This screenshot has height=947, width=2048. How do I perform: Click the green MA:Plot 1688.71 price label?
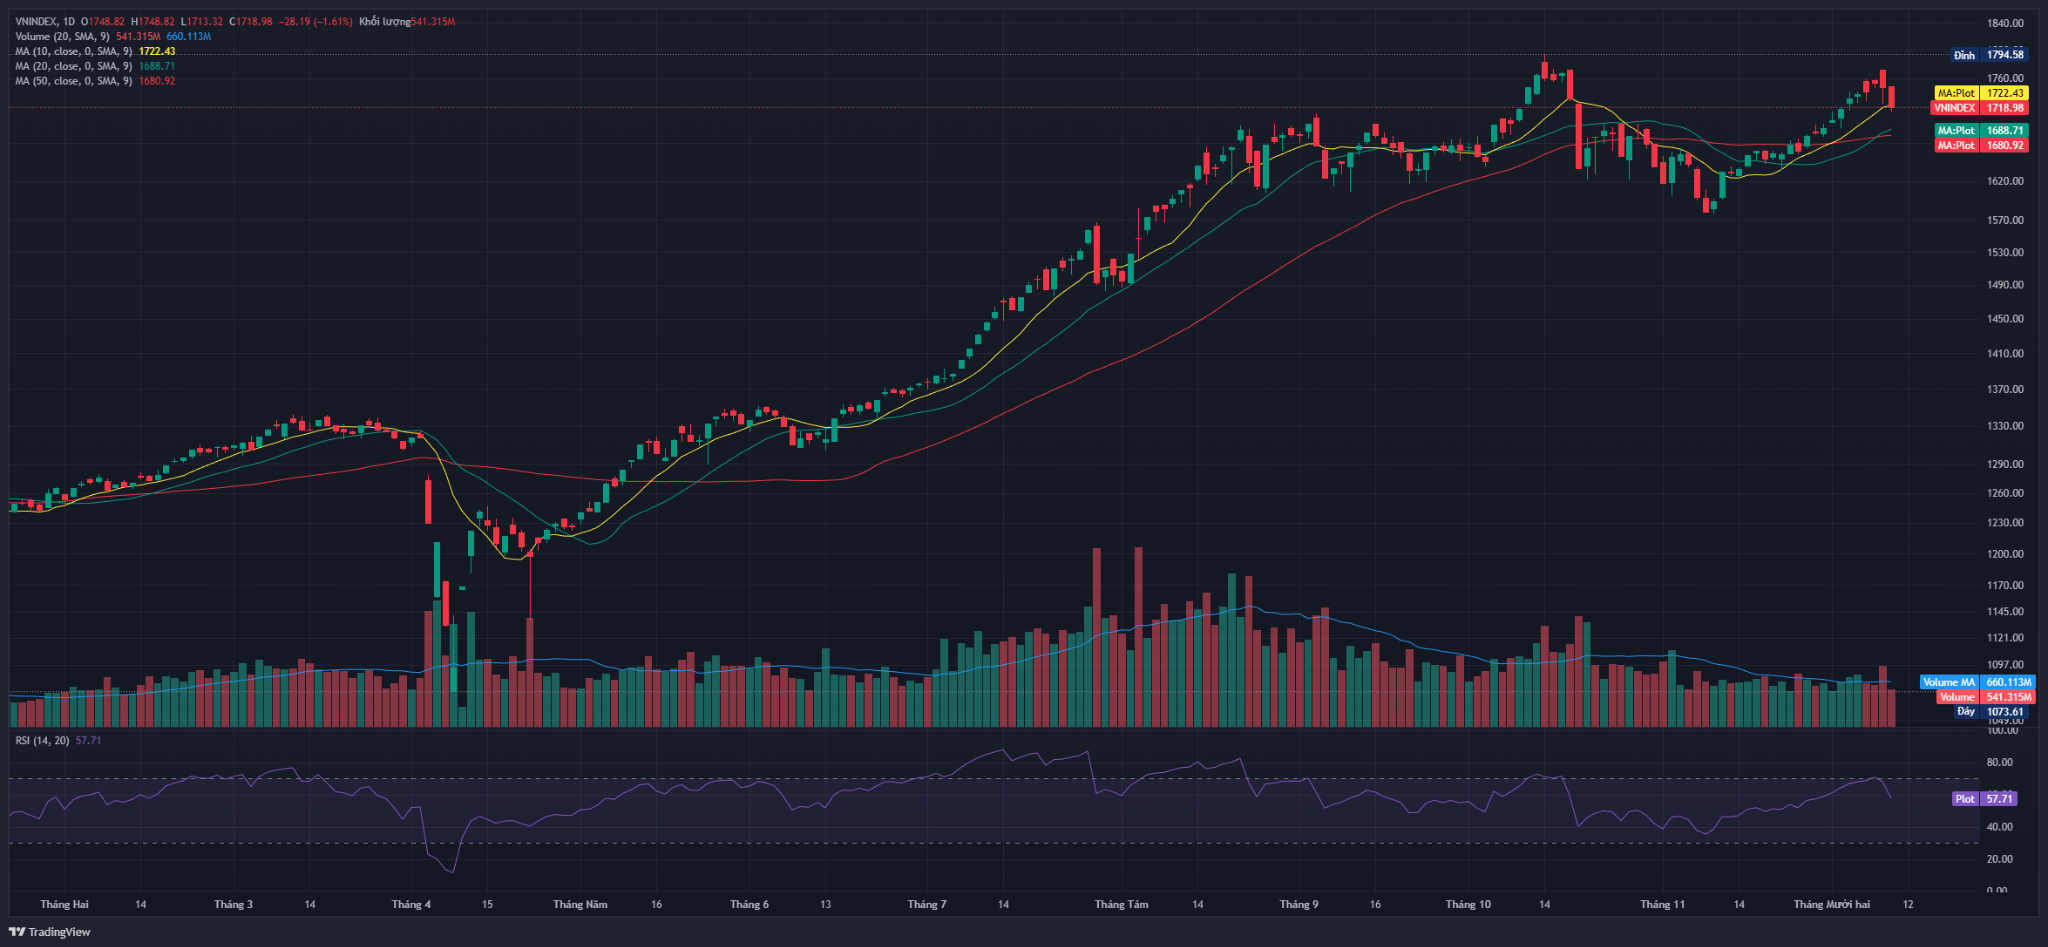coord(1980,130)
